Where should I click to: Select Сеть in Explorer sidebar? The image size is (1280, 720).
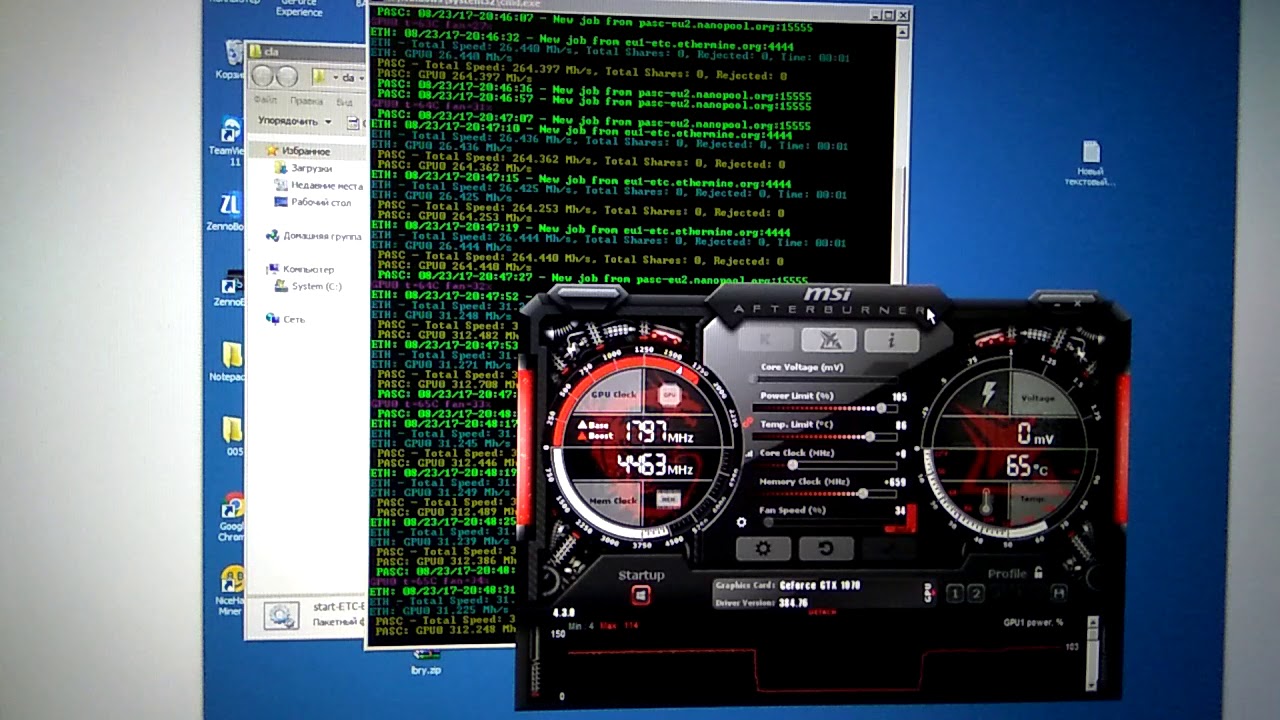285,319
